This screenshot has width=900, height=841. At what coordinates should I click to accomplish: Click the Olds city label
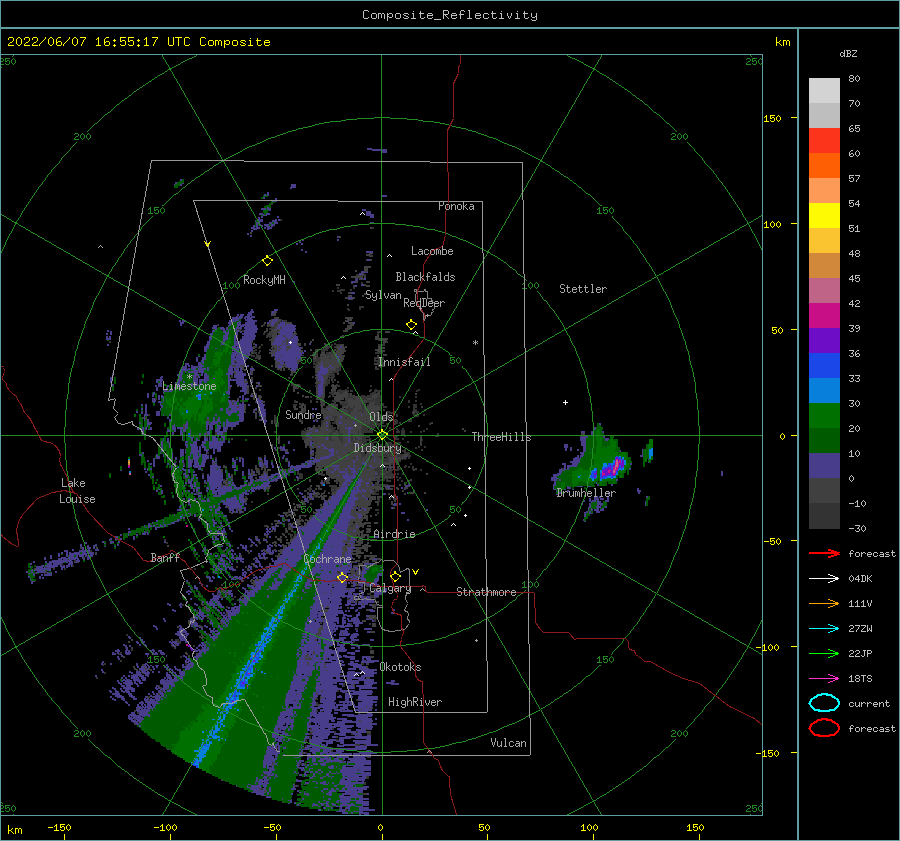tap(381, 417)
